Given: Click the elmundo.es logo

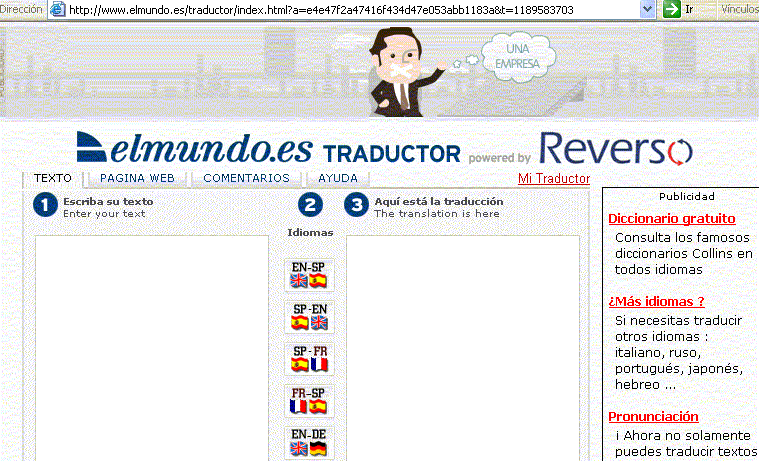Looking at the screenshot, I should pos(194,147).
